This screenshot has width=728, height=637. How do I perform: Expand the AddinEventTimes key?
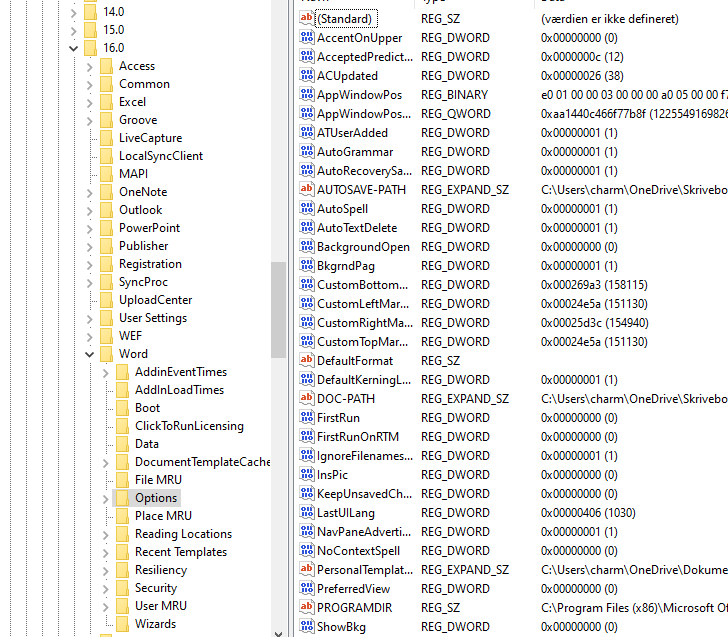(106, 372)
